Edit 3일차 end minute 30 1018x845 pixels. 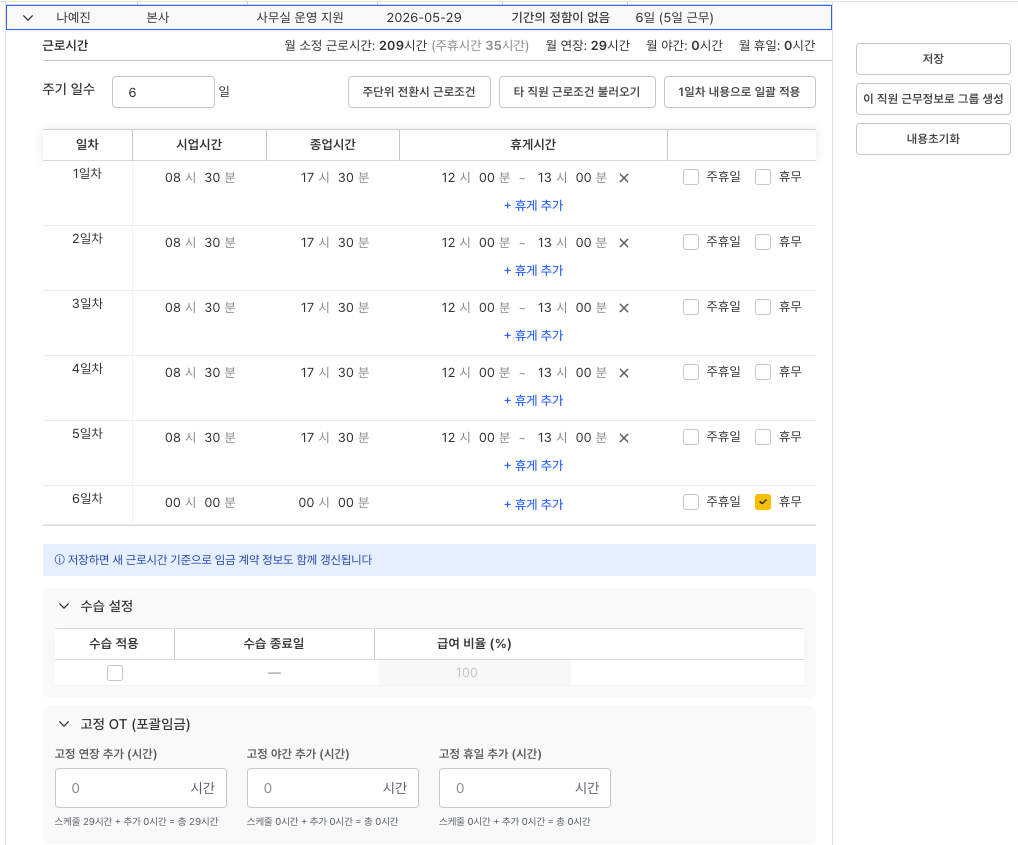(345, 308)
